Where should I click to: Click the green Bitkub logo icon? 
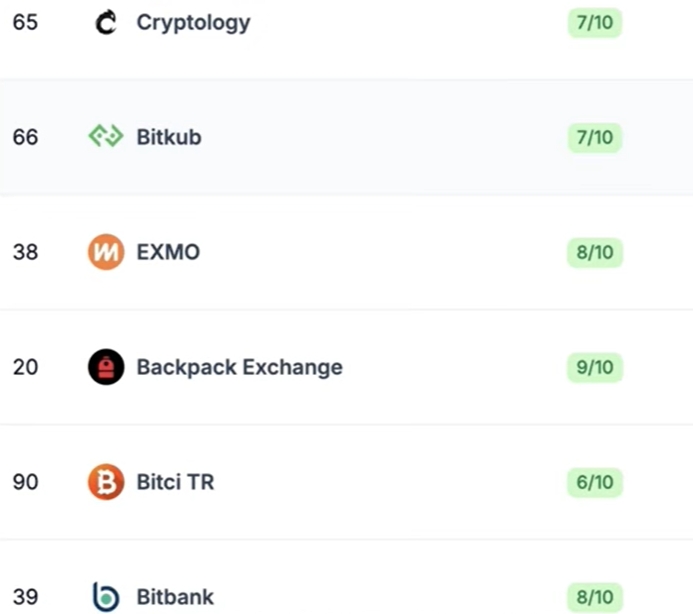[x=106, y=137]
